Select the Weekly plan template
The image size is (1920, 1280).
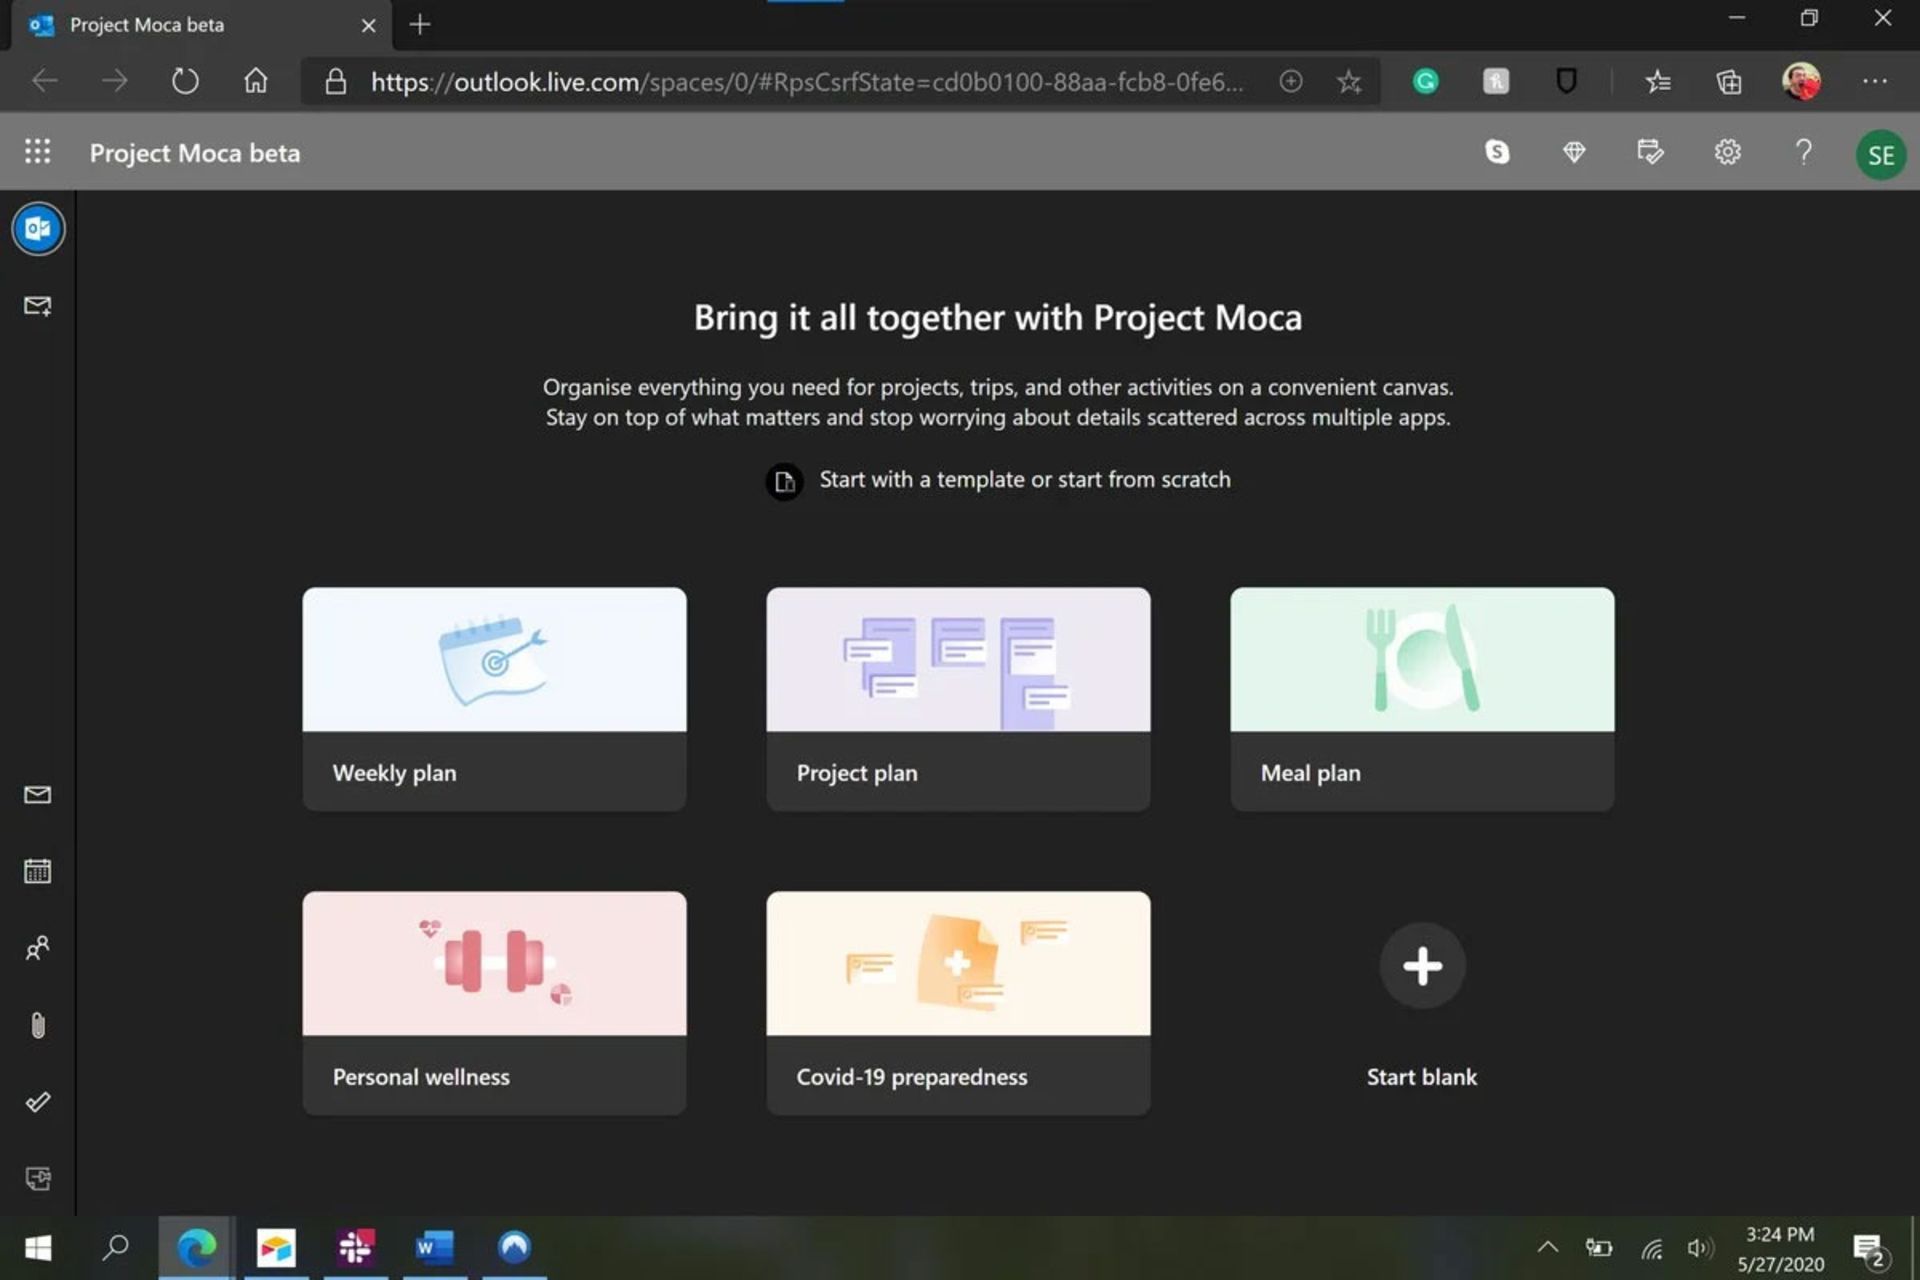pyautogui.click(x=494, y=698)
